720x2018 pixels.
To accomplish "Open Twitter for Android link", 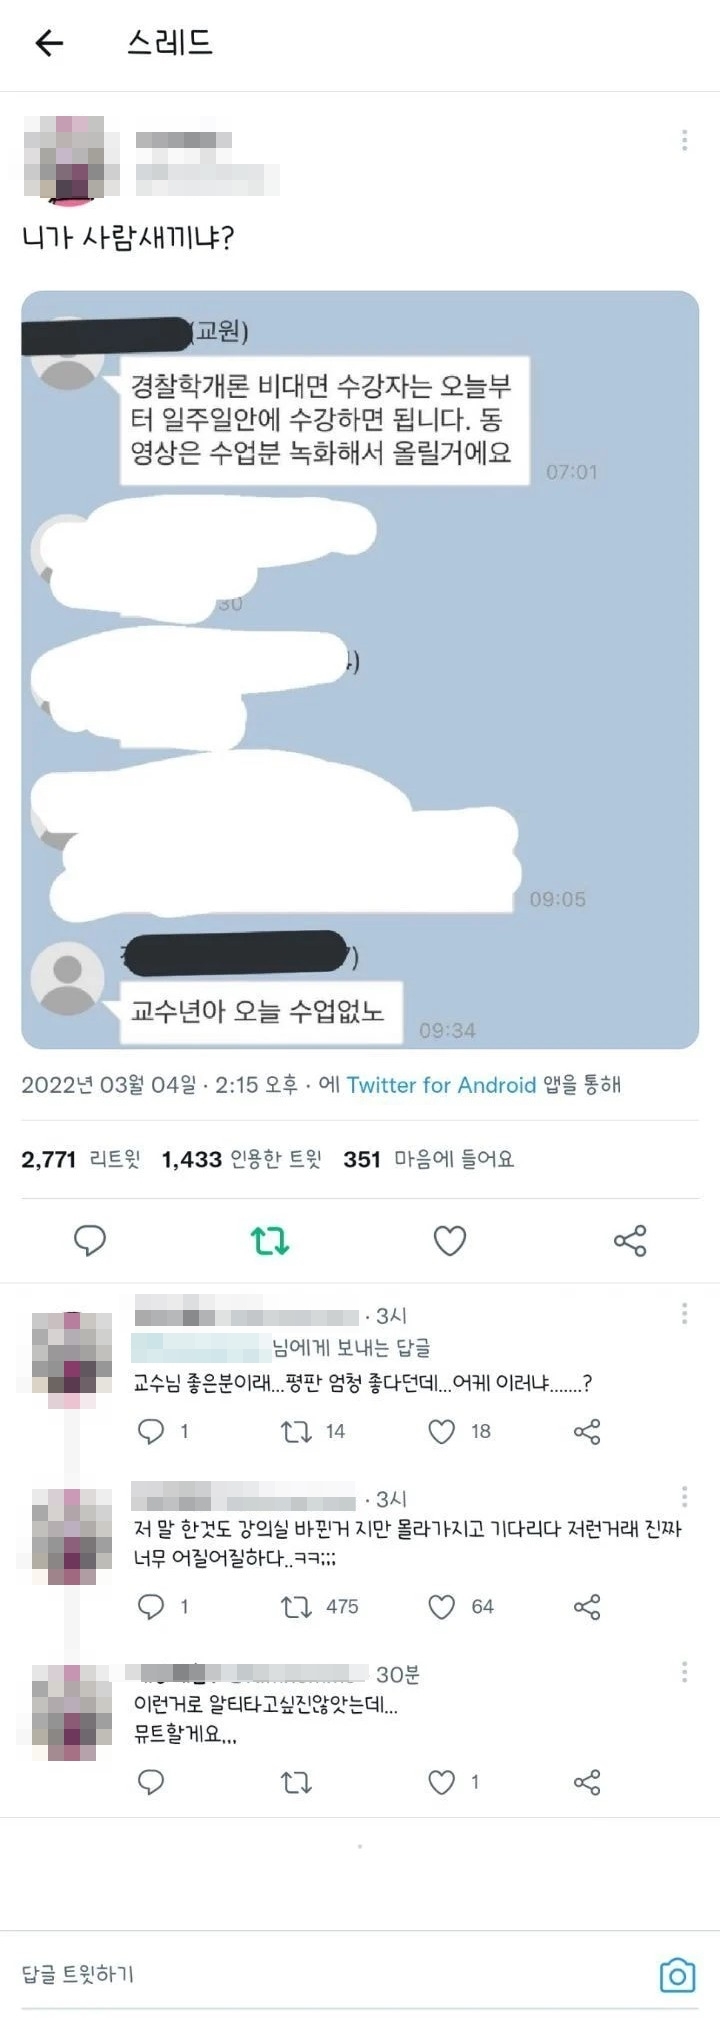I will point(441,1085).
